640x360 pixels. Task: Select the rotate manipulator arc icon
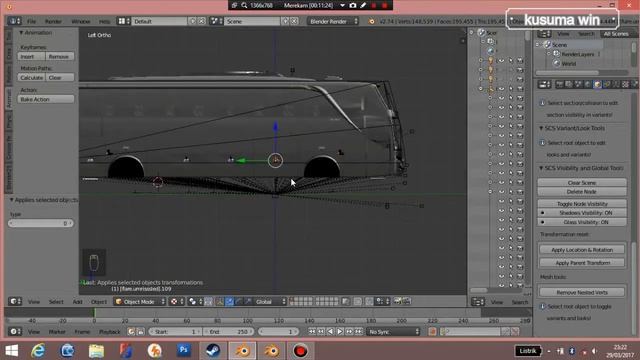tap(239, 302)
